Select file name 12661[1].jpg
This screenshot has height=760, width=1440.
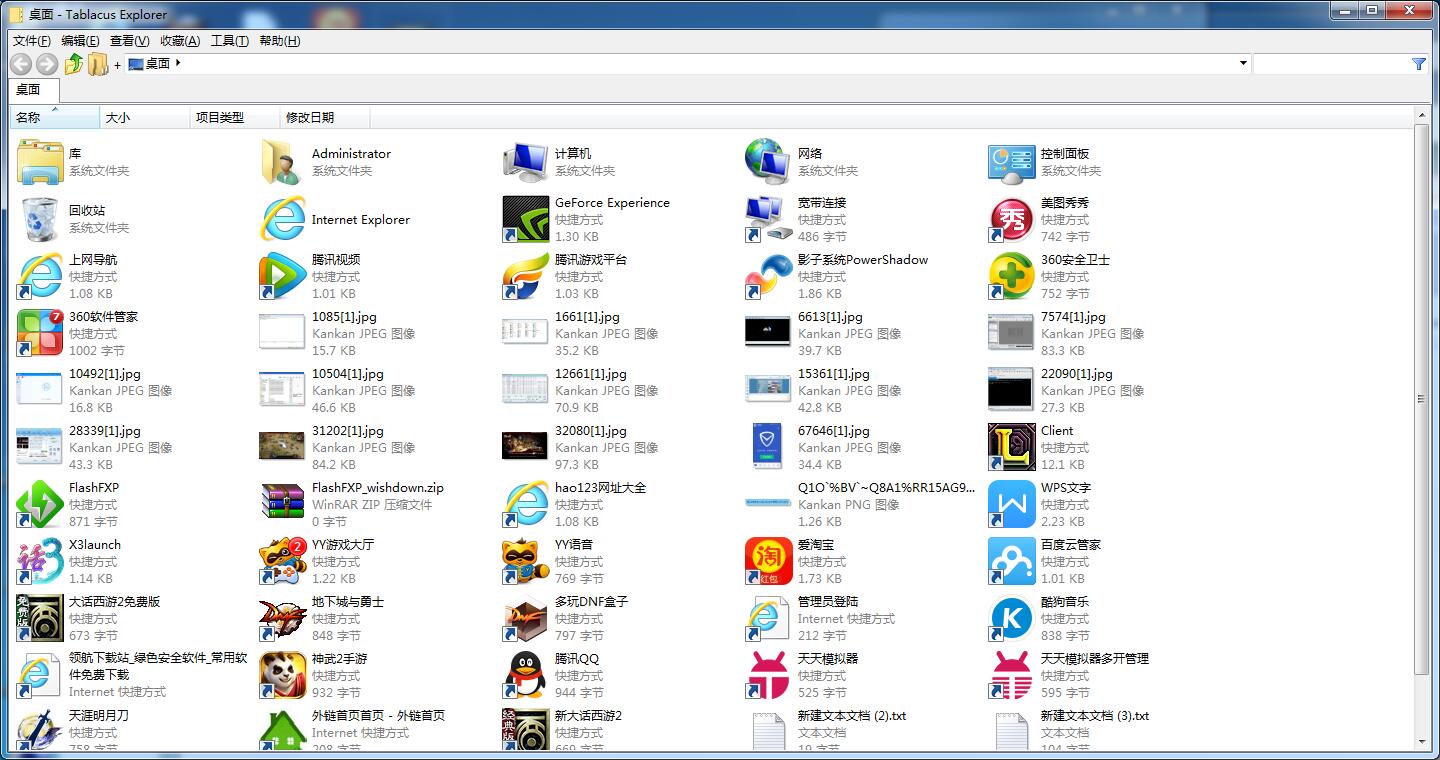click(591, 374)
